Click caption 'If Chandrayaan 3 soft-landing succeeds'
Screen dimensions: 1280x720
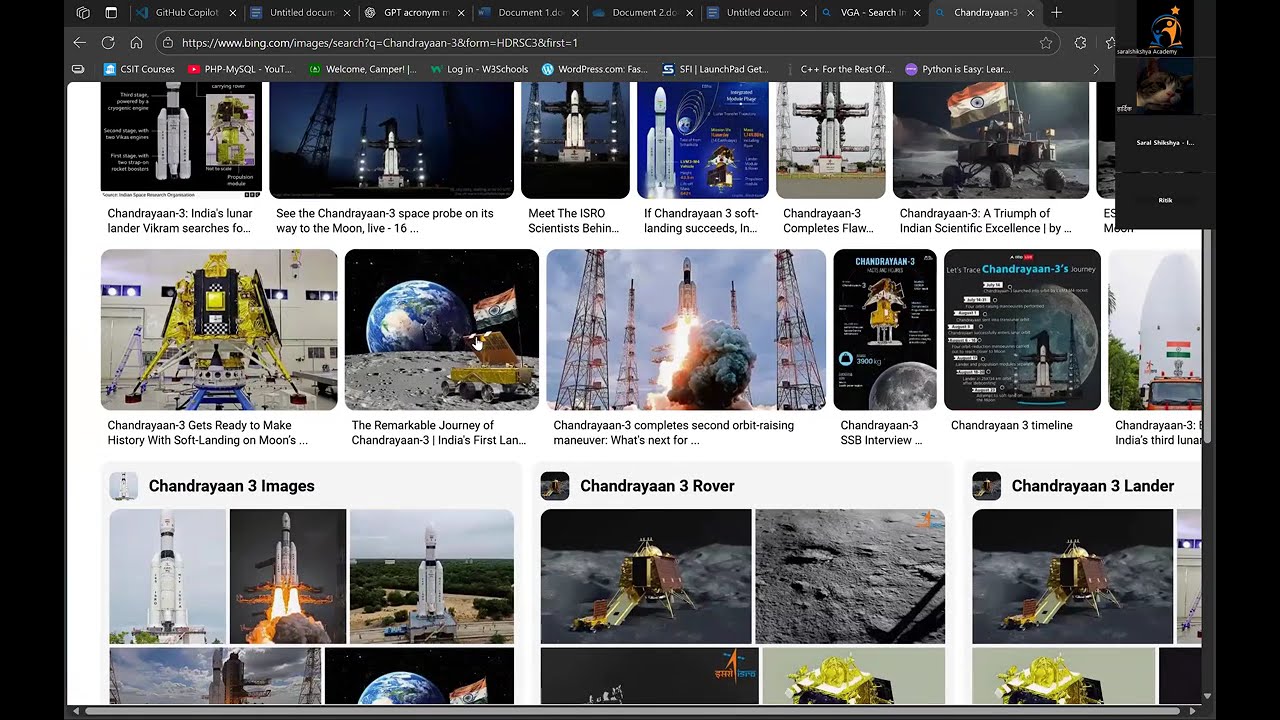pyautogui.click(x=701, y=220)
